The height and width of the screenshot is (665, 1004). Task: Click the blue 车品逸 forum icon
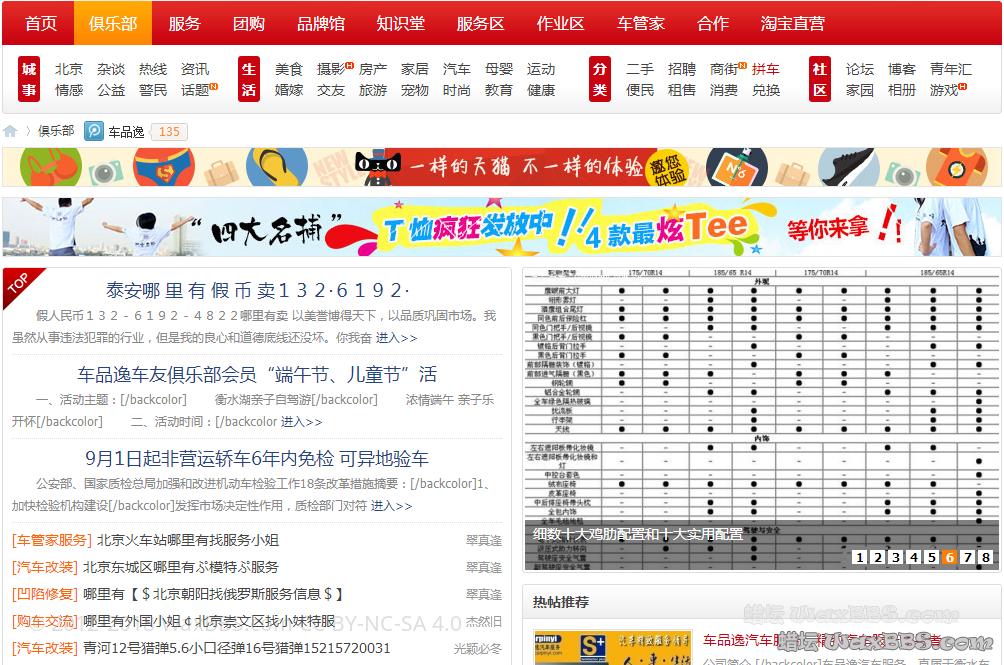tap(94, 131)
